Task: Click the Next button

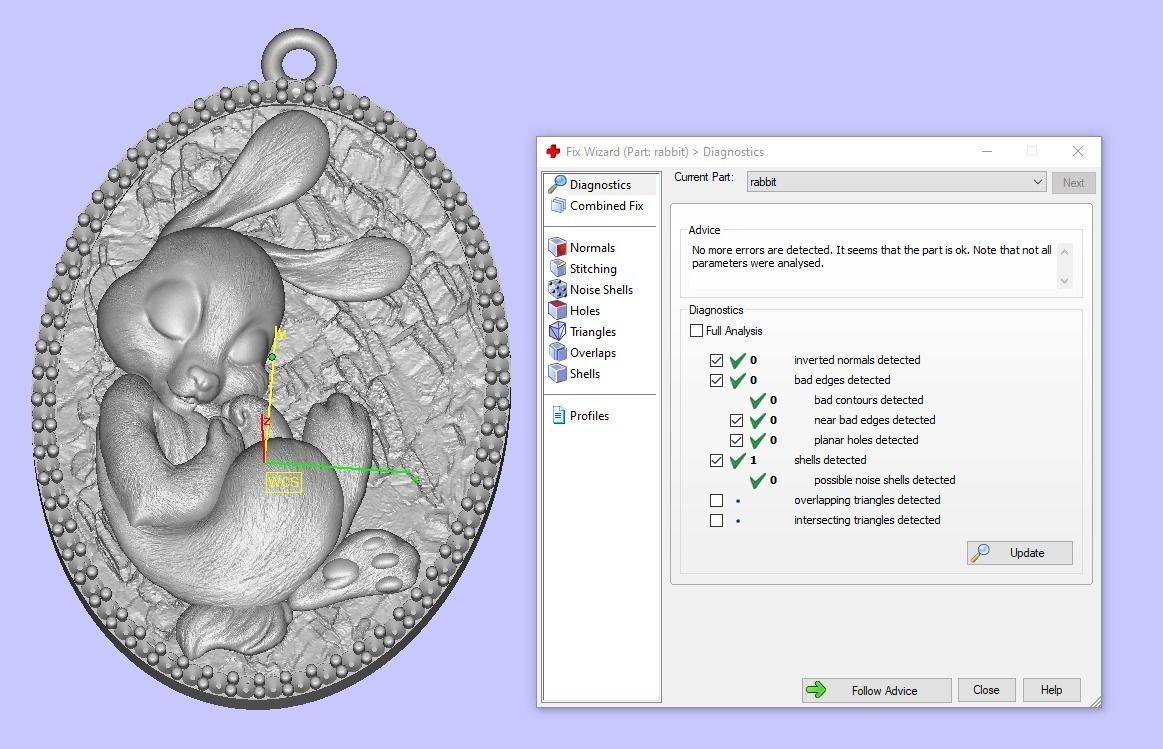Action: [x=1073, y=182]
